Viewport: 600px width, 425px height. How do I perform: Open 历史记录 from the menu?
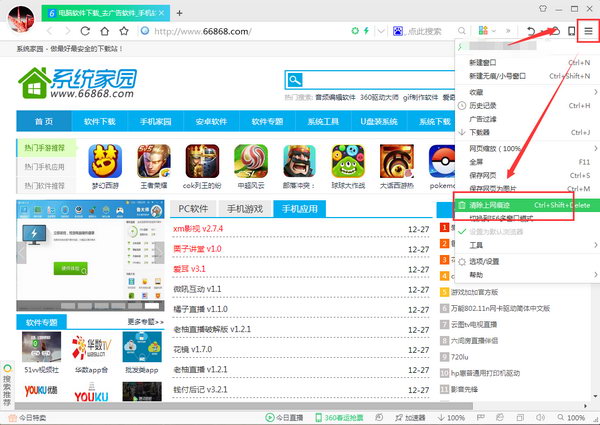pos(527,106)
